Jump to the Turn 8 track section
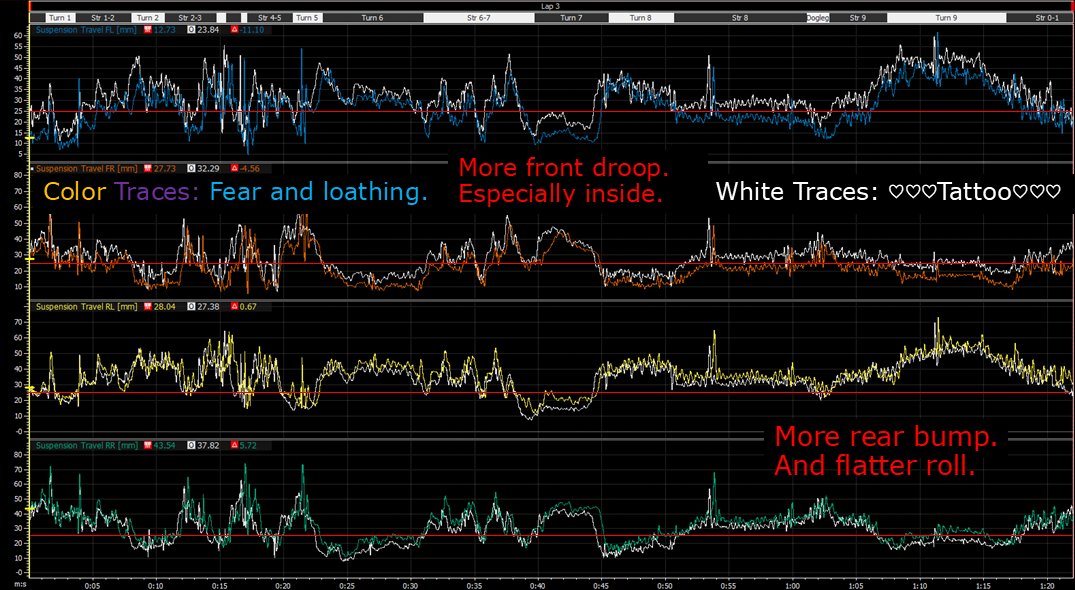 (x=641, y=18)
